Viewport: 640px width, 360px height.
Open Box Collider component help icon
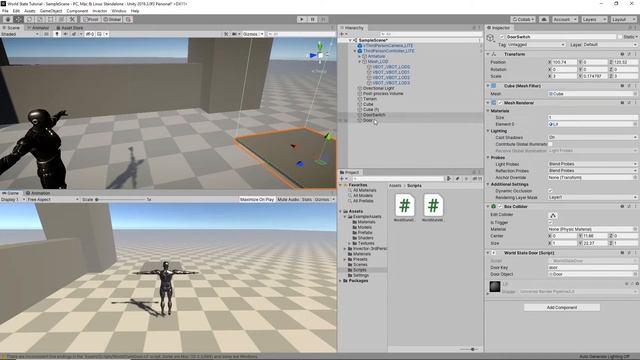click(622, 207)
